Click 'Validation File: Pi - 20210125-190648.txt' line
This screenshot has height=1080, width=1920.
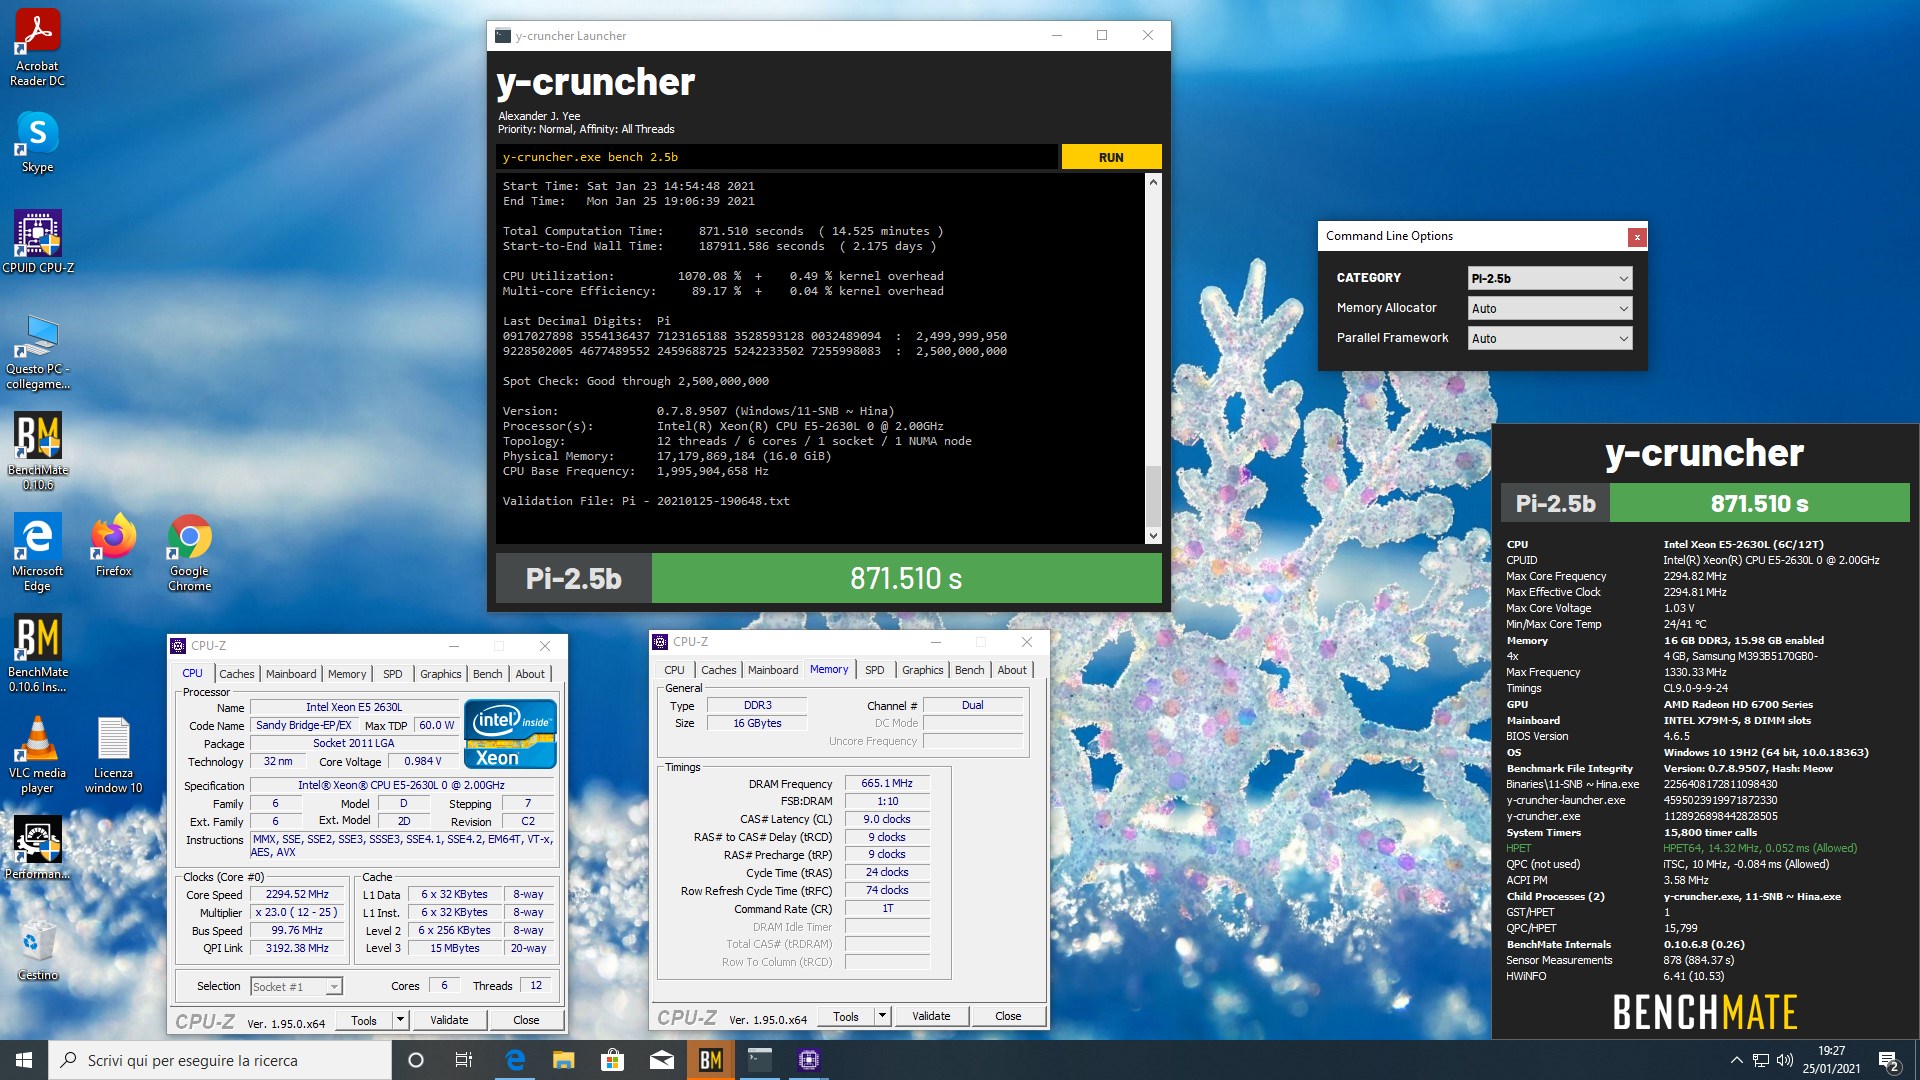646,501
